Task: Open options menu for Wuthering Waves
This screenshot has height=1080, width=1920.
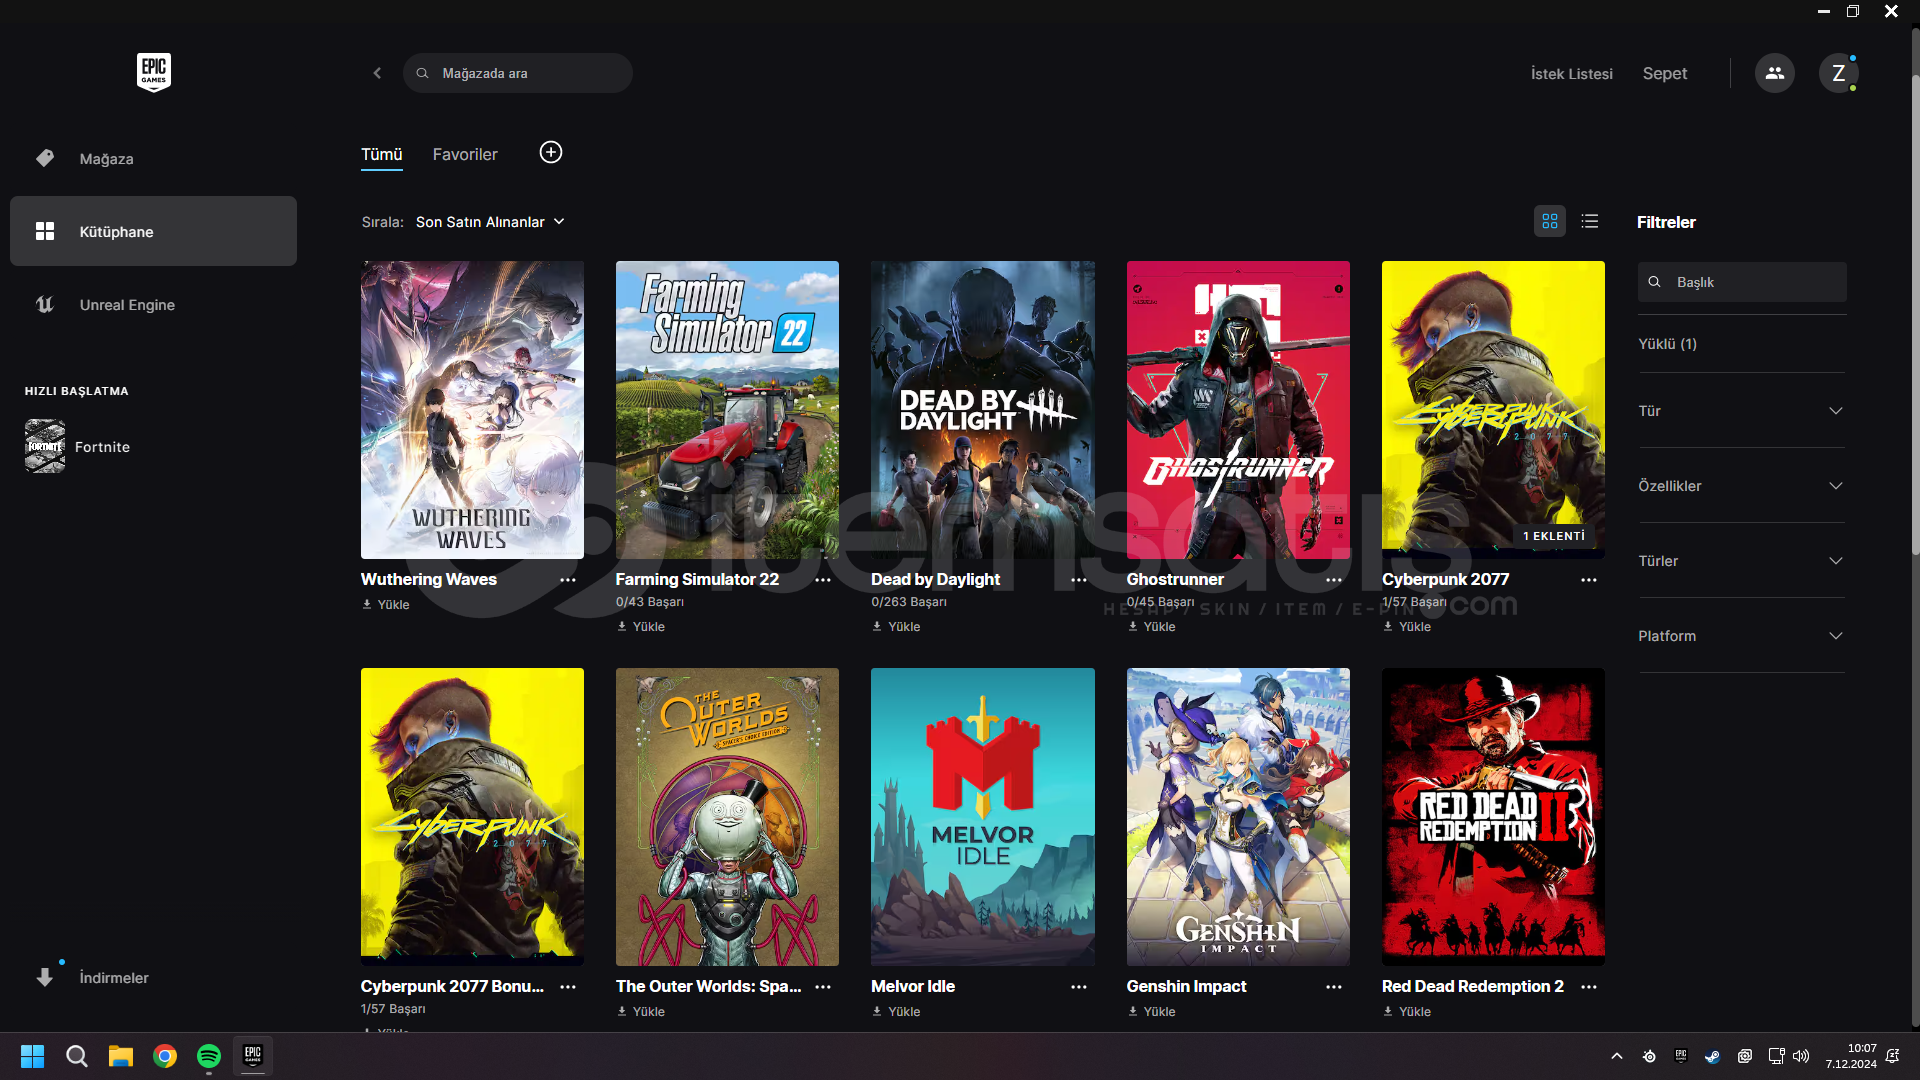Action: [x=568, y=580]
